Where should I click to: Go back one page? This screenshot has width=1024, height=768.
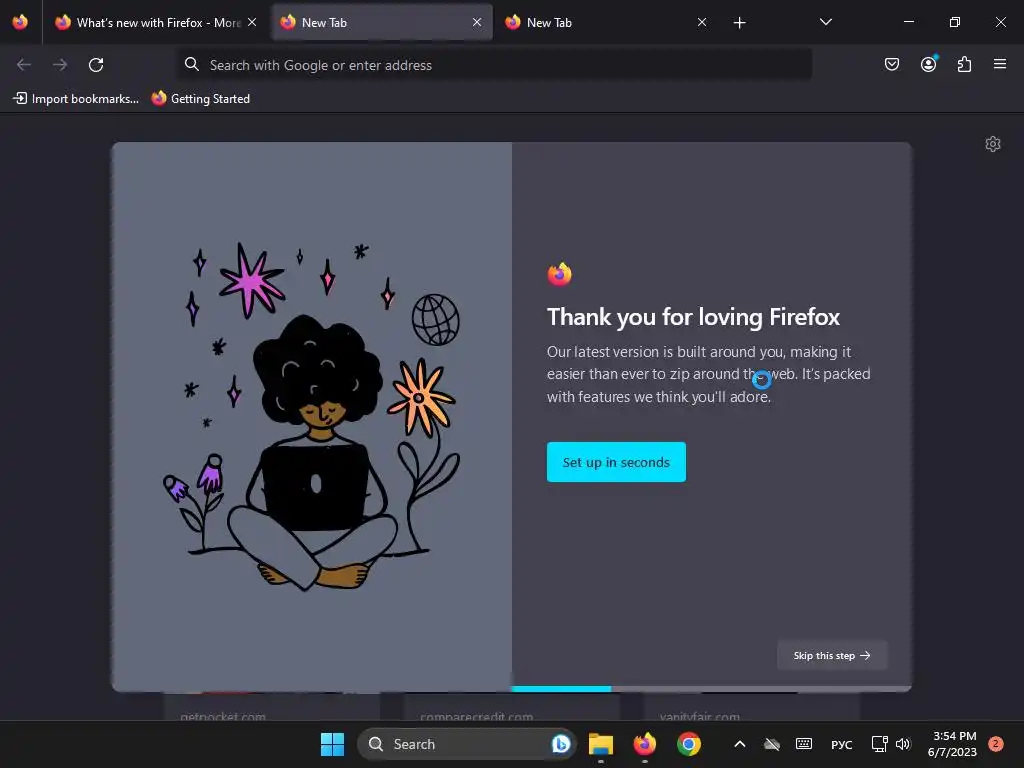click(x=24, y=65)
